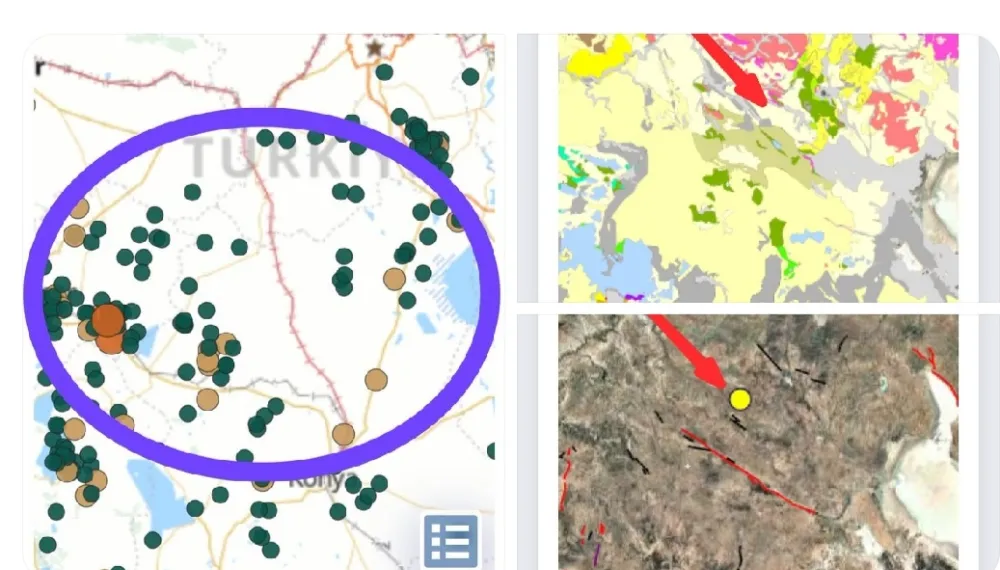Viewport: 1000px width, 570px height.
Task: Click red arrow on geological map
Action: point(732,68)
